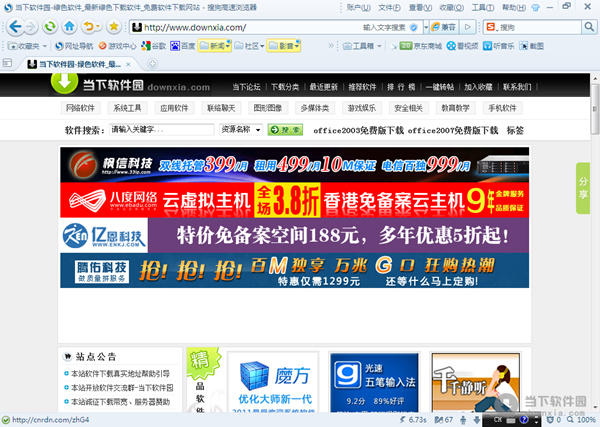Select the 当下软件园 browser tab

[x=80, y=64]
